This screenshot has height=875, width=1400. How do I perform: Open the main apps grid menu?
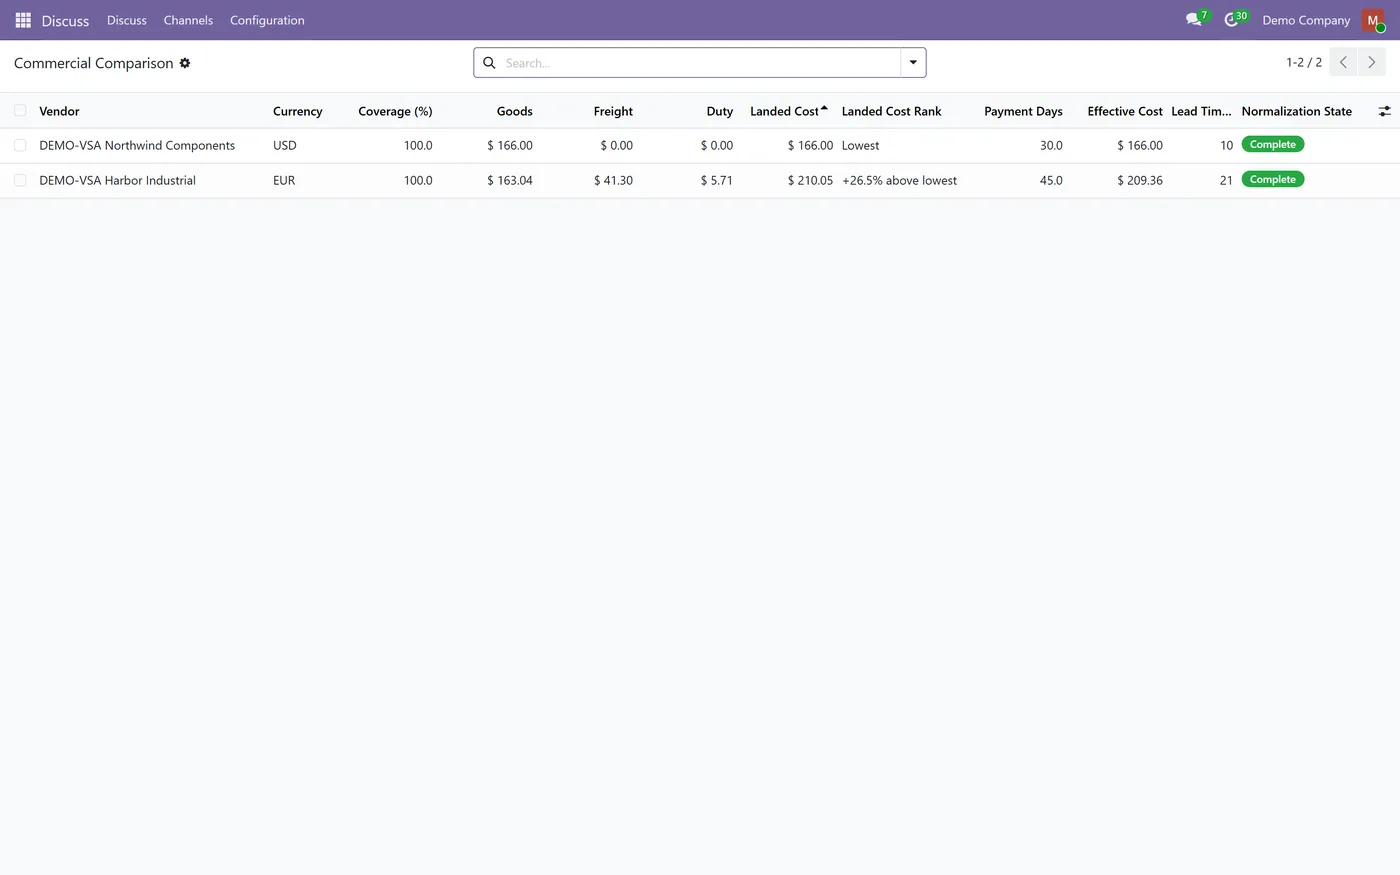[x=23, y=20]
